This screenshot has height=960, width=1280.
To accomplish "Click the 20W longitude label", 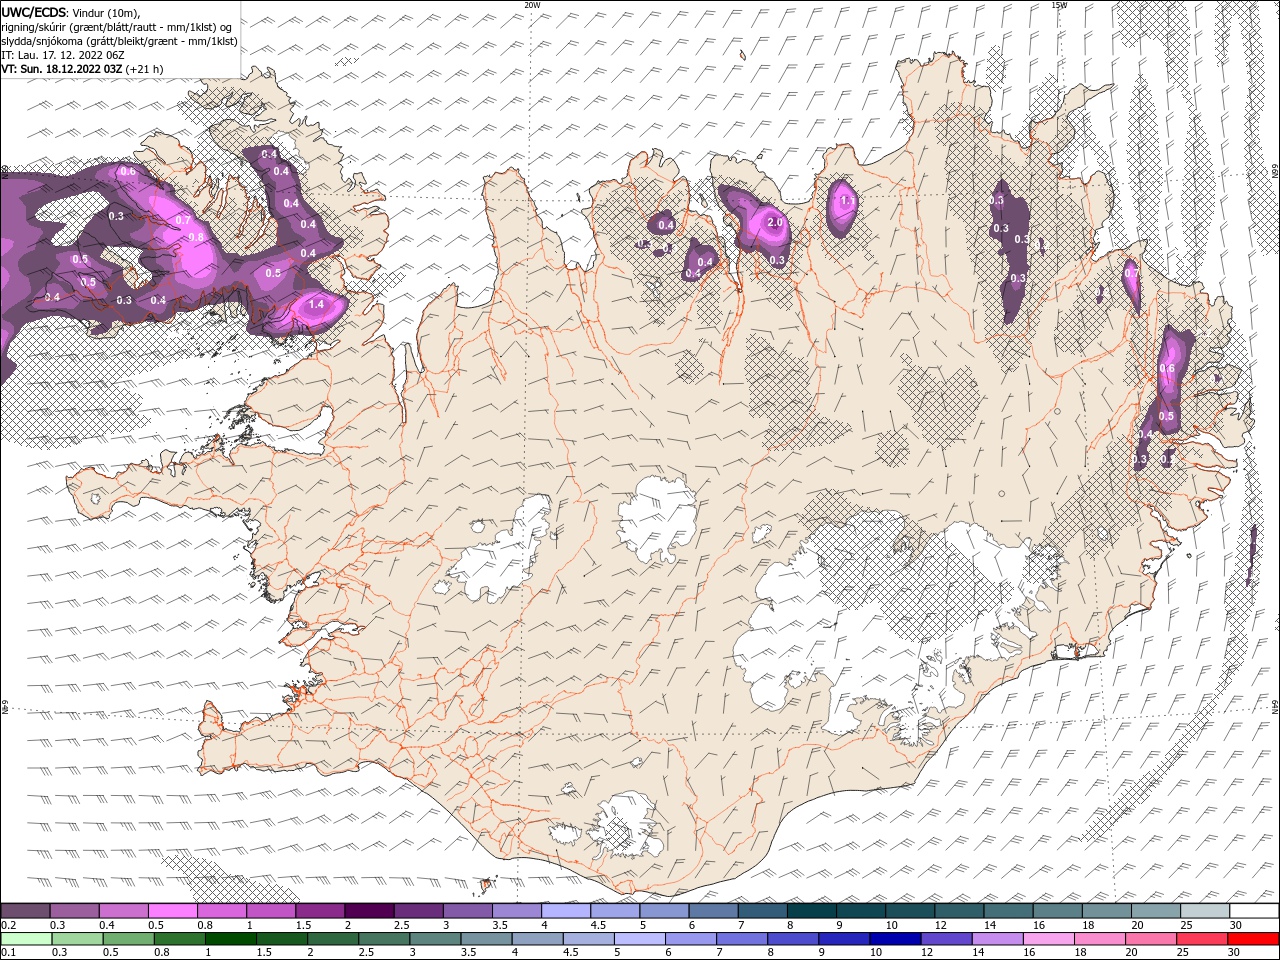I will tap(532, 5).
